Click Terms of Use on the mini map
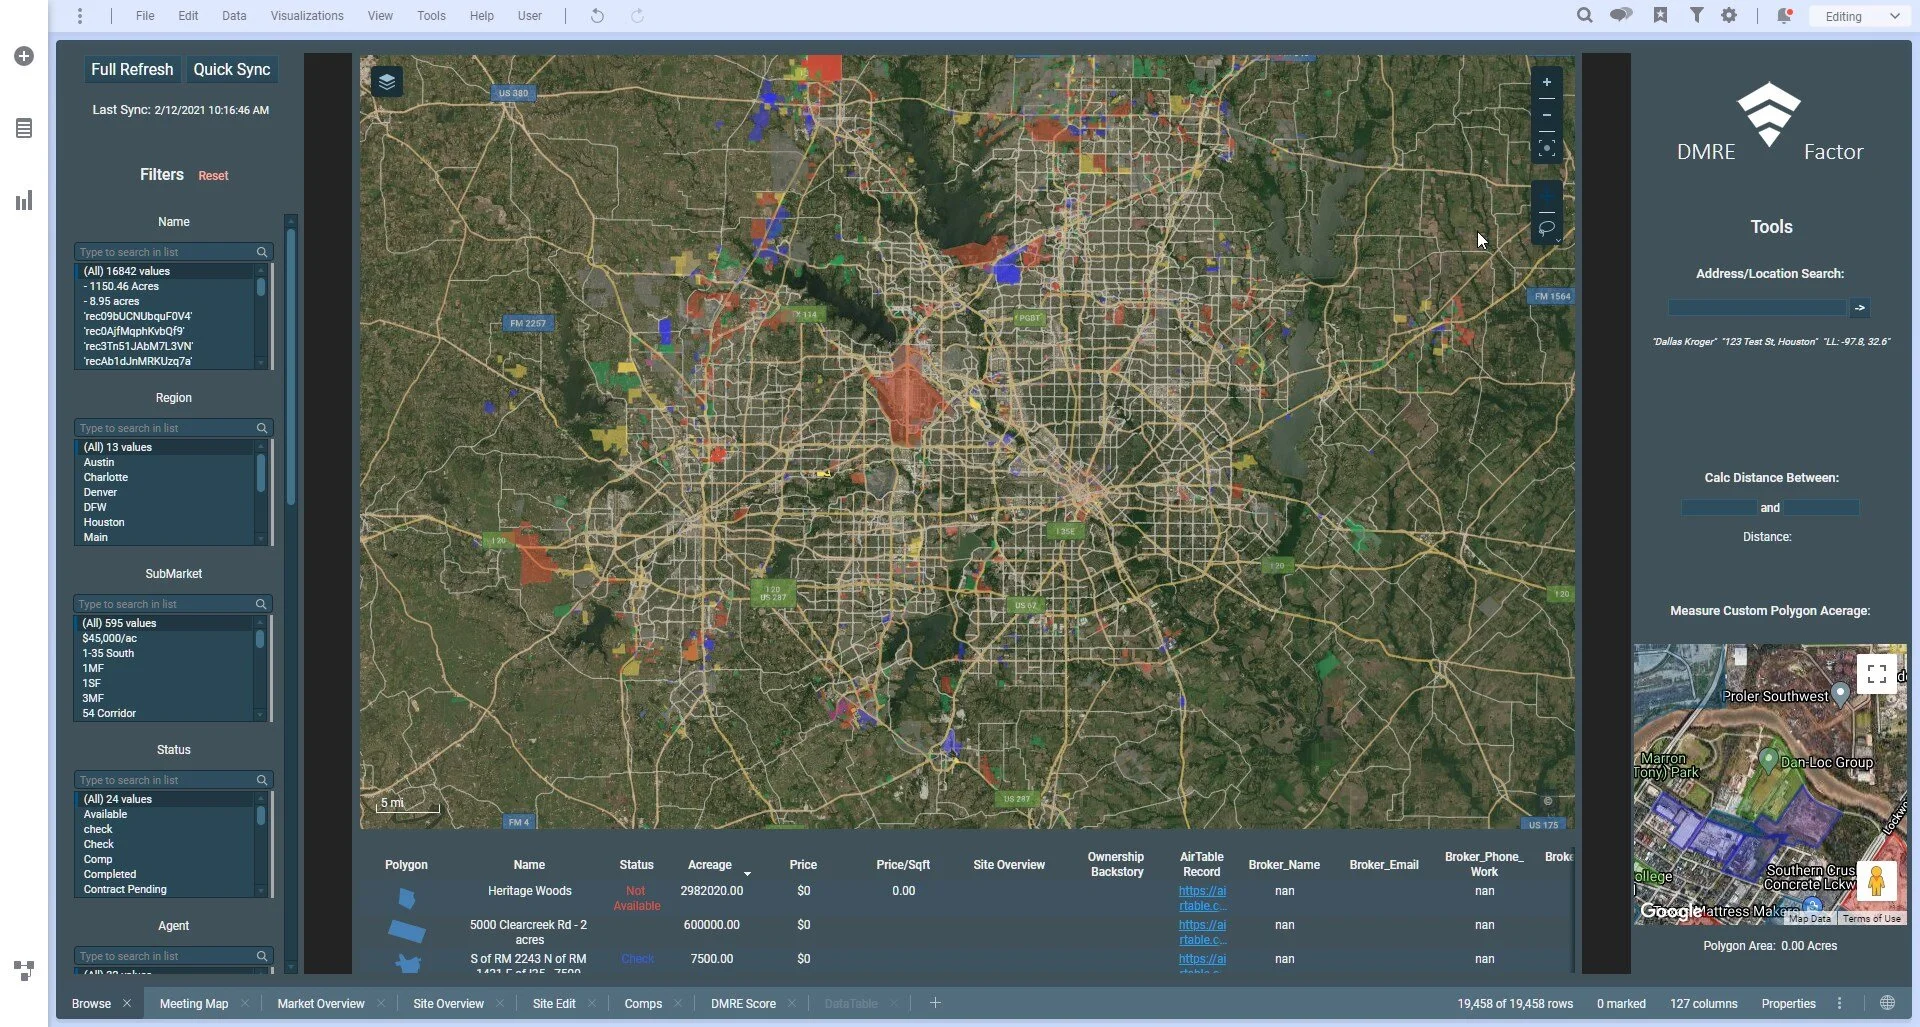The height and width of the screenshot is (1027, 1920). [1871, 918]
